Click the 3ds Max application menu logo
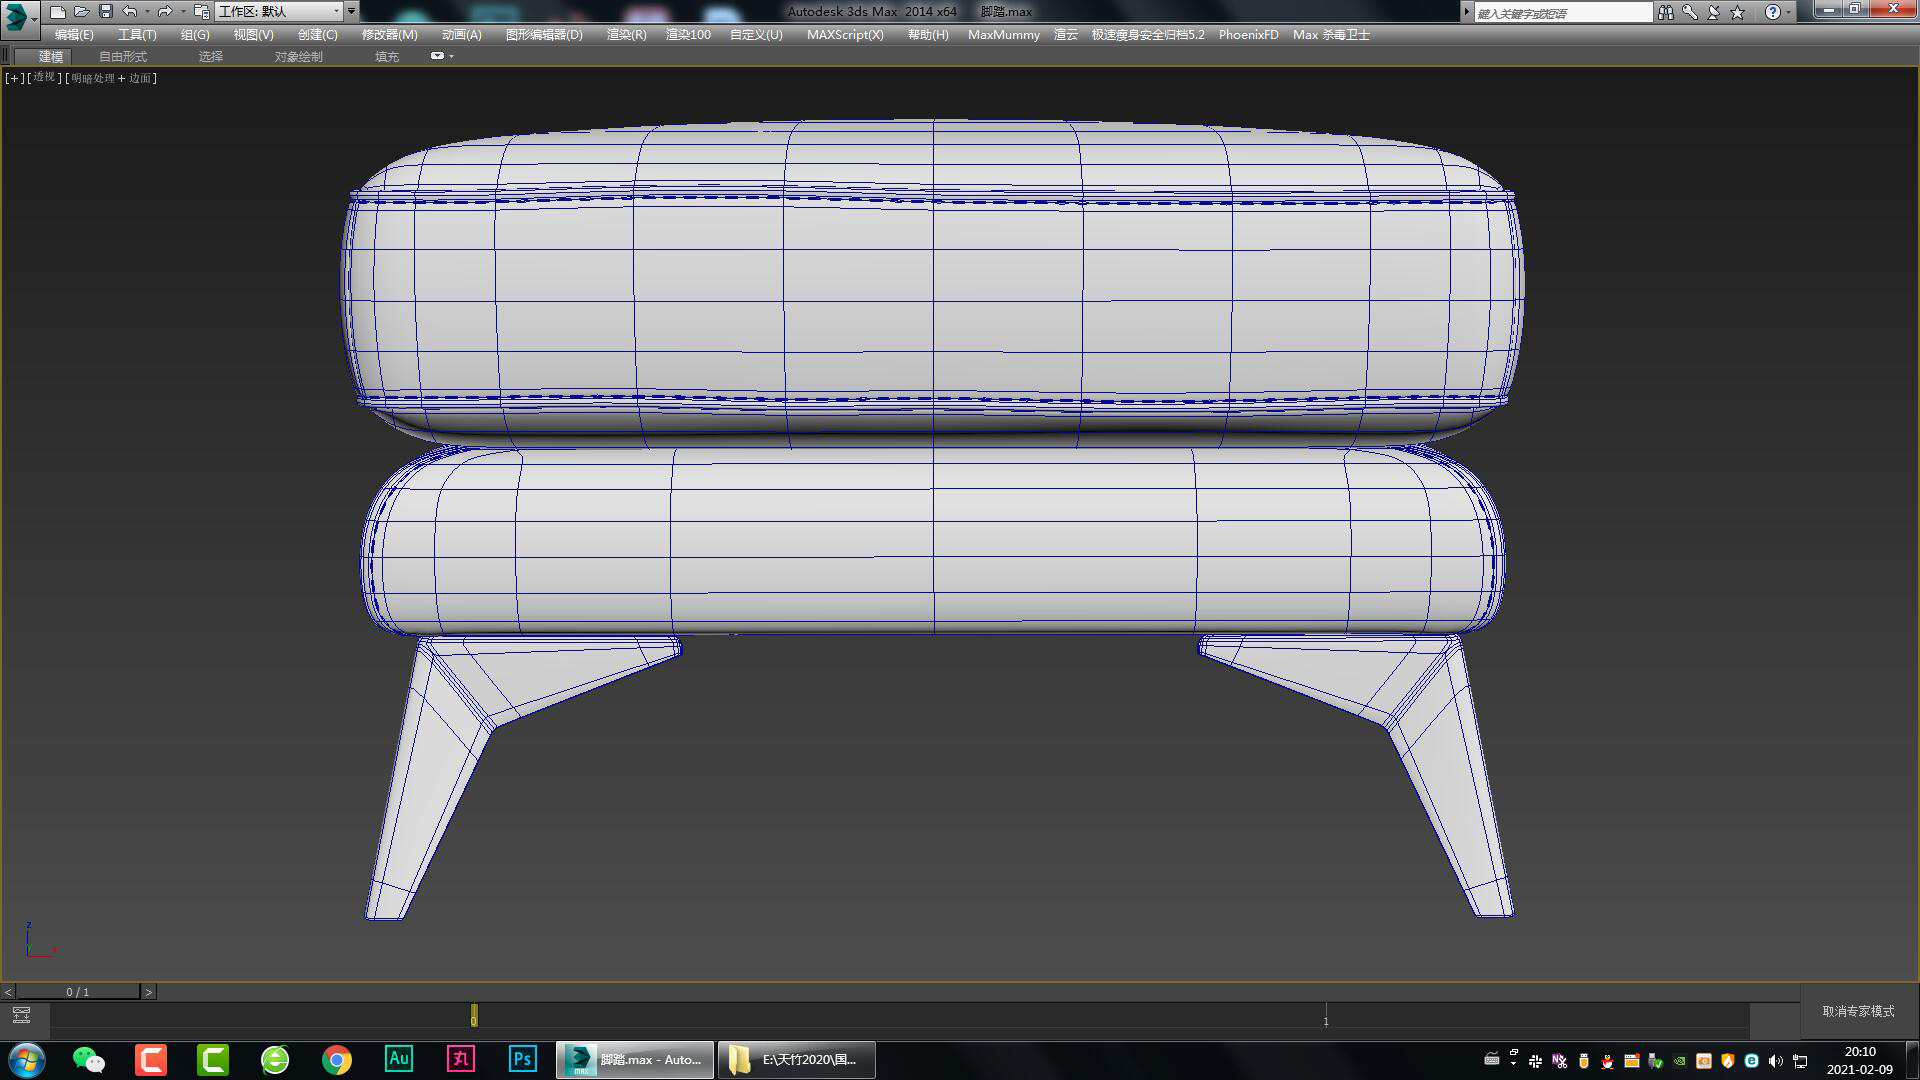Viewport: 1920px width, 1080px height. coord(14,11)
